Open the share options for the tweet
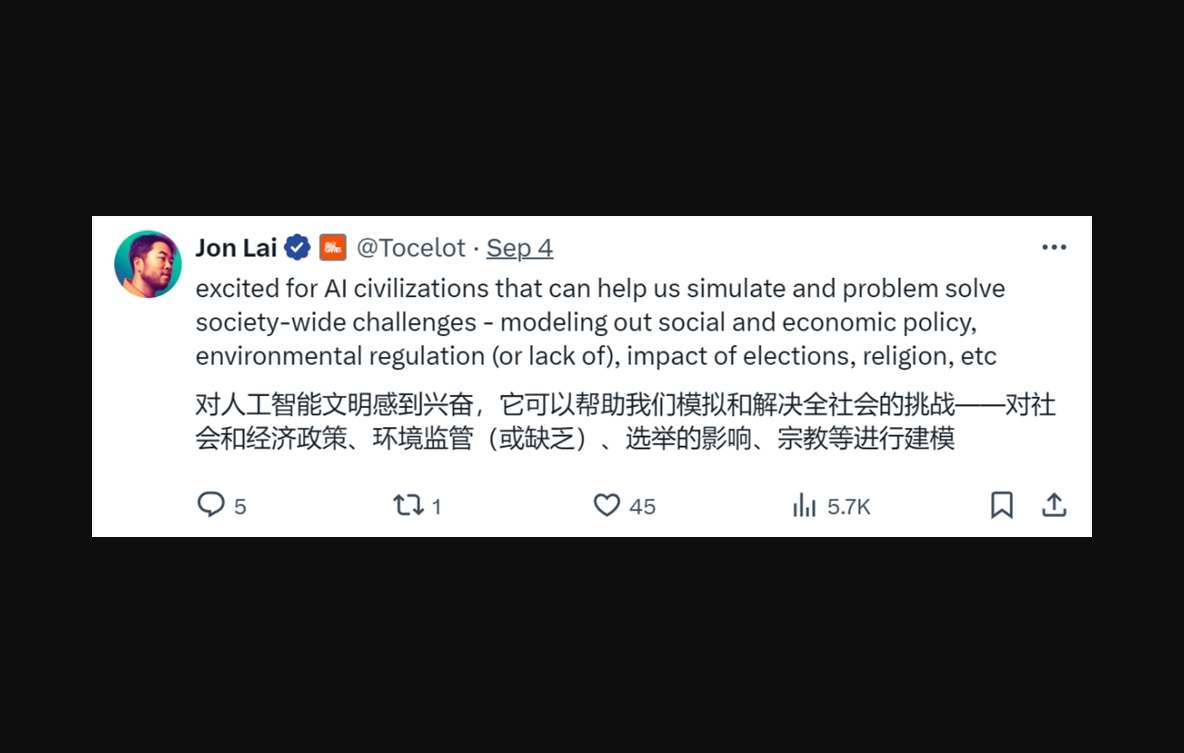The height and width of the screenshot is (753, 1184). [1054, 505]
